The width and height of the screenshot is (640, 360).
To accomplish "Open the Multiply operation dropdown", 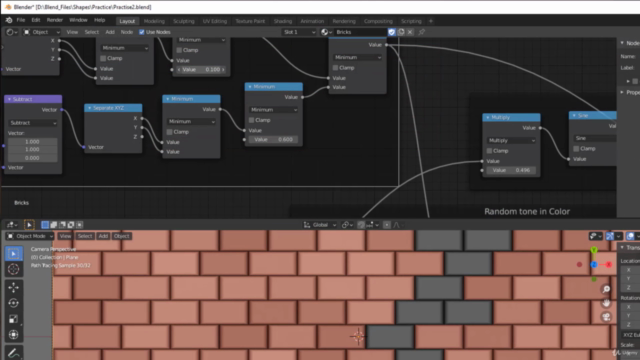I will tap(511, 140).
